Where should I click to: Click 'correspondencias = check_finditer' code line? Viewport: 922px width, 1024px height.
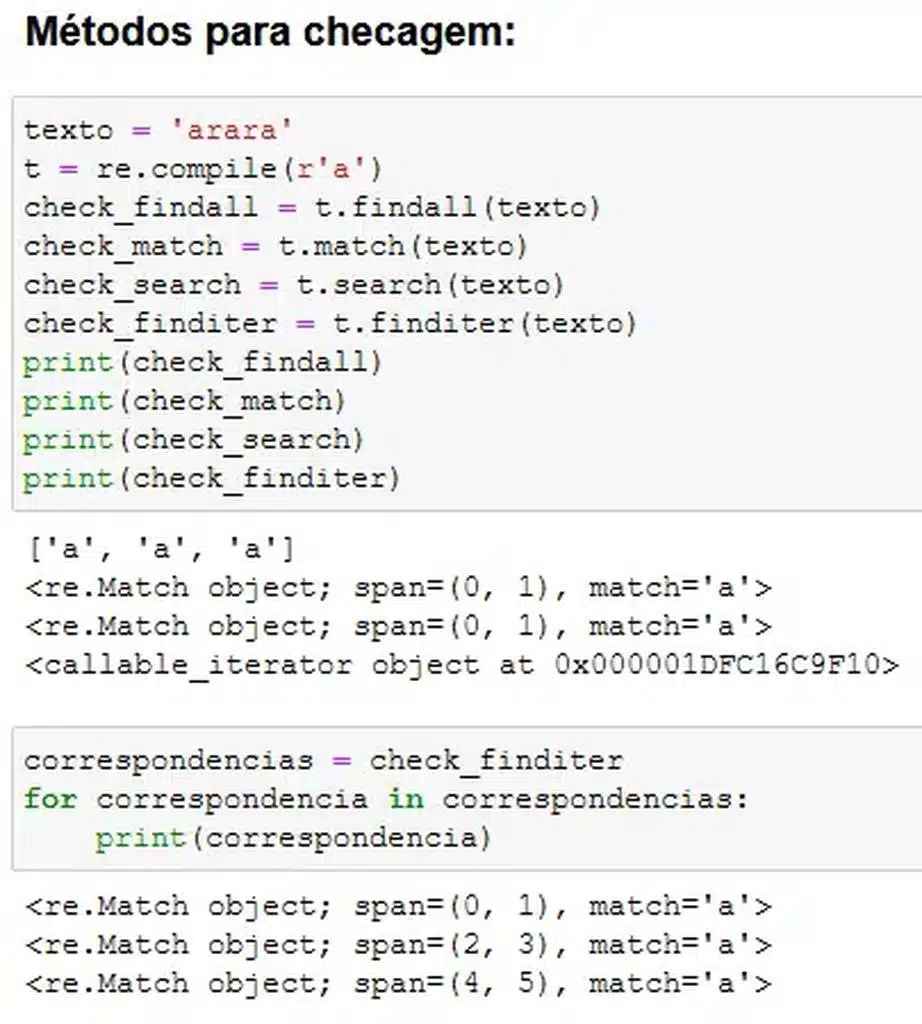click(323, 760)
